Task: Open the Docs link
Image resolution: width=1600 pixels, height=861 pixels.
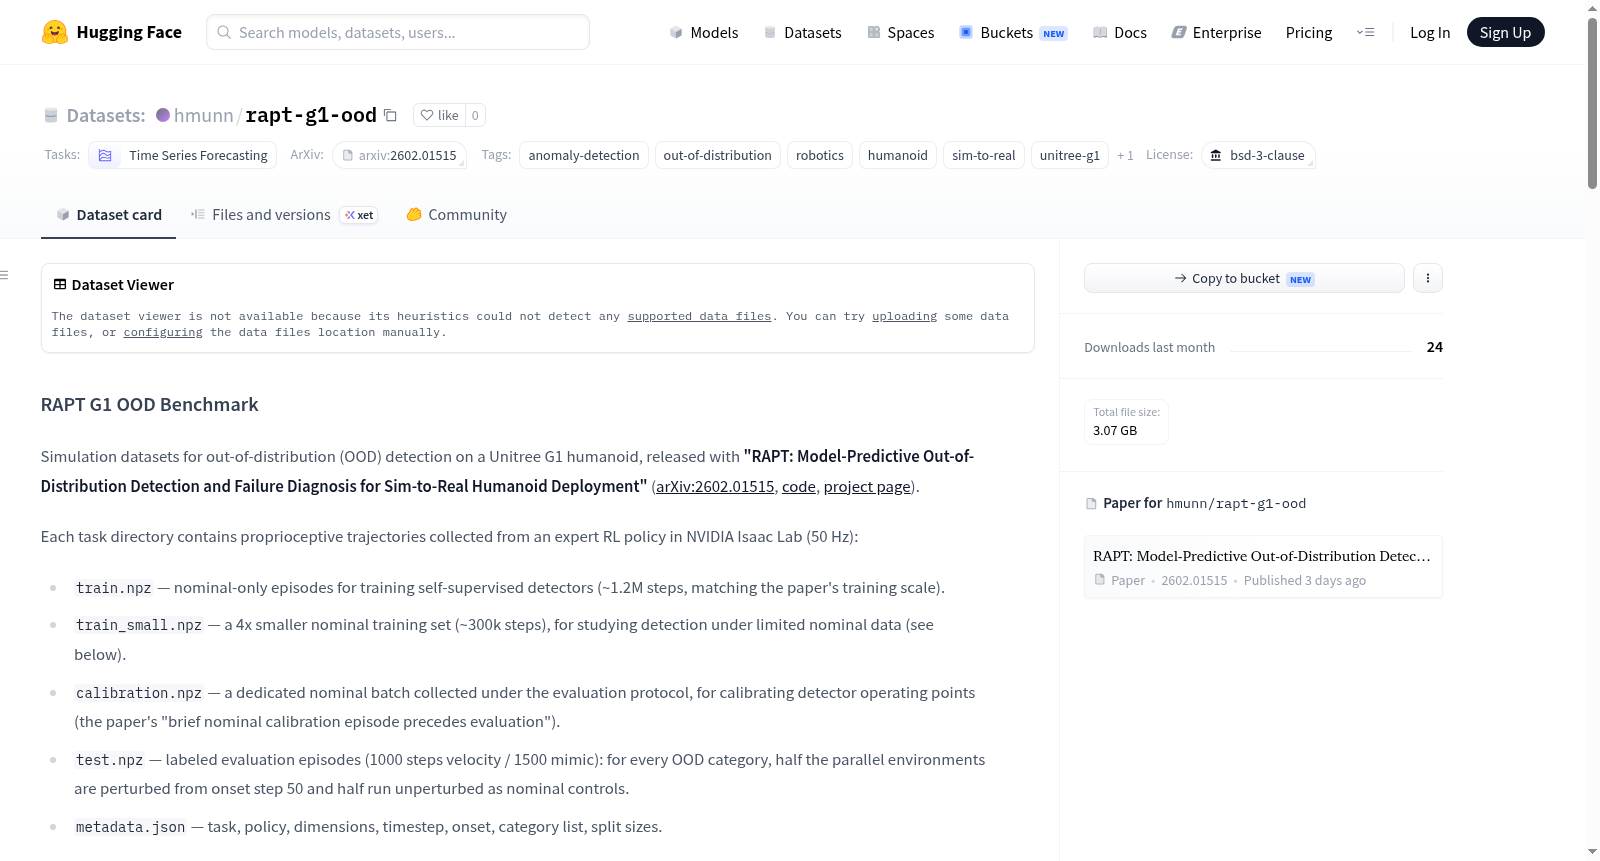Action: click(x=1120, y=32)
